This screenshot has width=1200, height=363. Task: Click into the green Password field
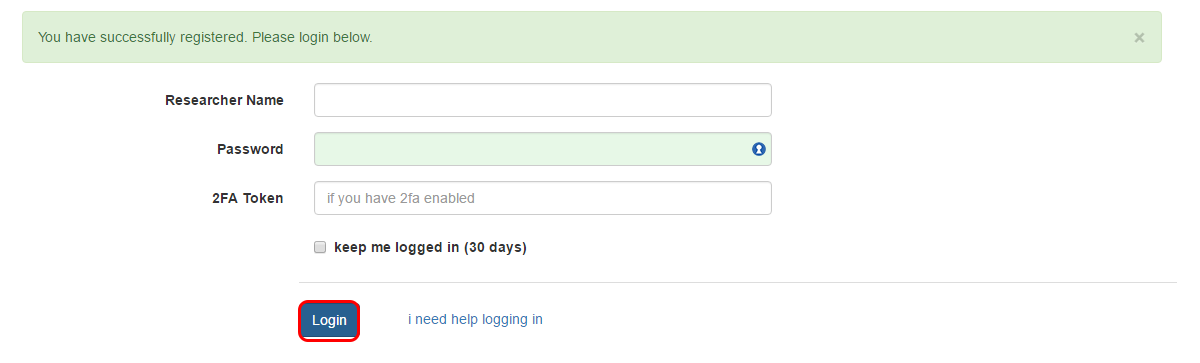pyautogui.click(x=543, y=149)
